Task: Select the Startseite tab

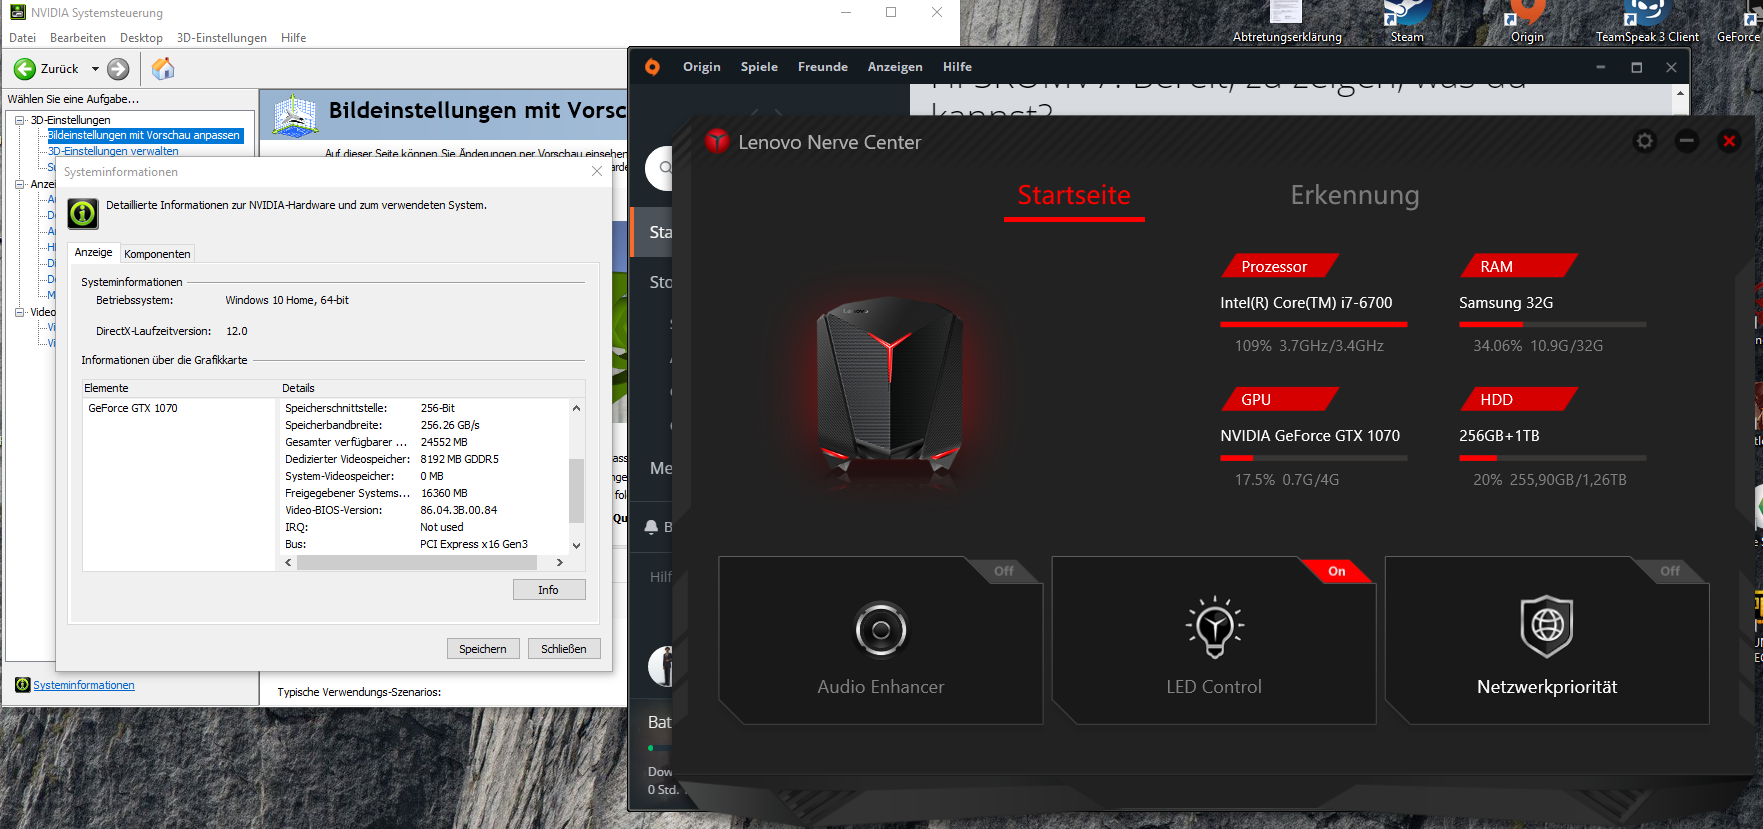Action: coord(1074,195)
